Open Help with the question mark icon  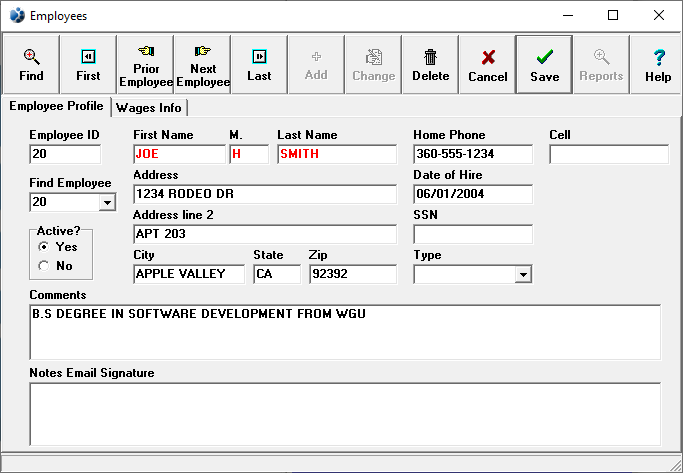(x=658, y=65)
